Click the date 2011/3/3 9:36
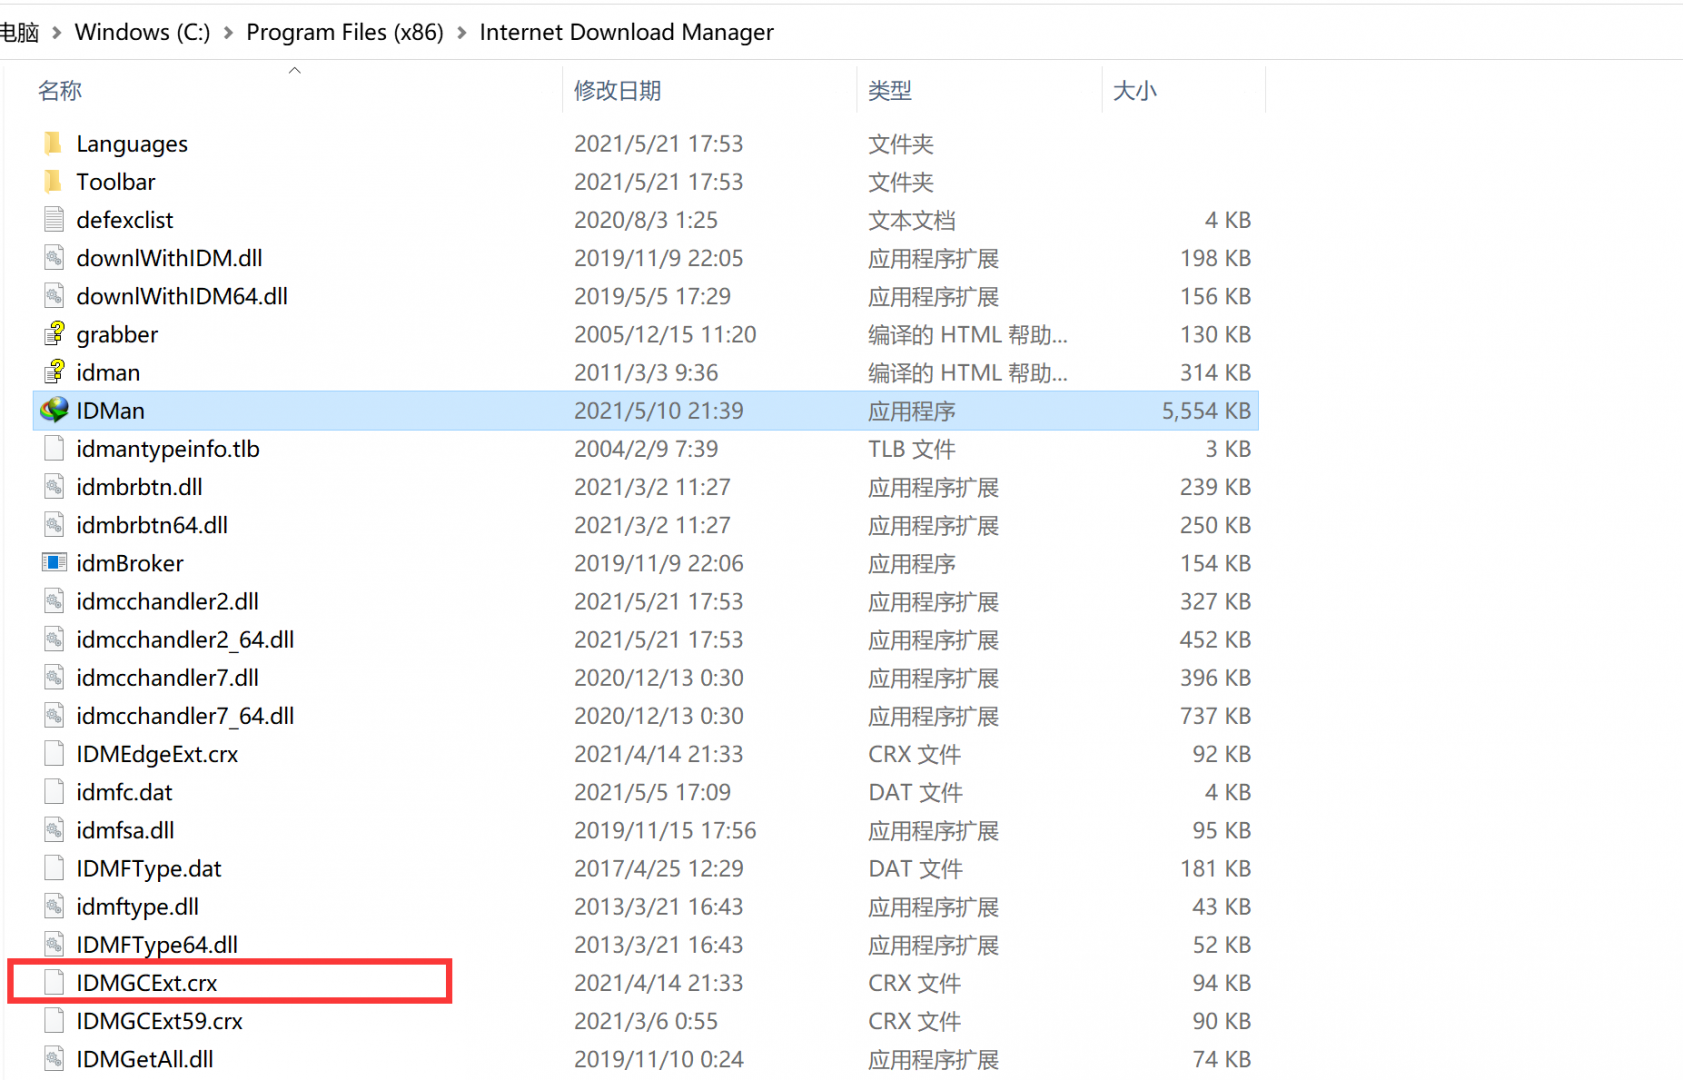The width and height of the screenshot is (1683, 1080). point(646,372)
